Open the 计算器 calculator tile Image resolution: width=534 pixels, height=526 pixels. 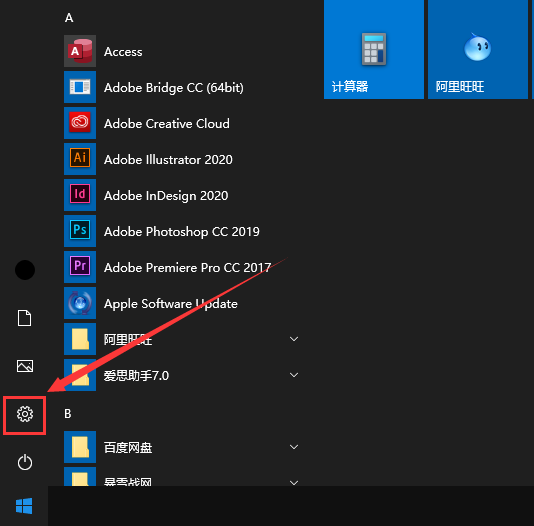374,49
